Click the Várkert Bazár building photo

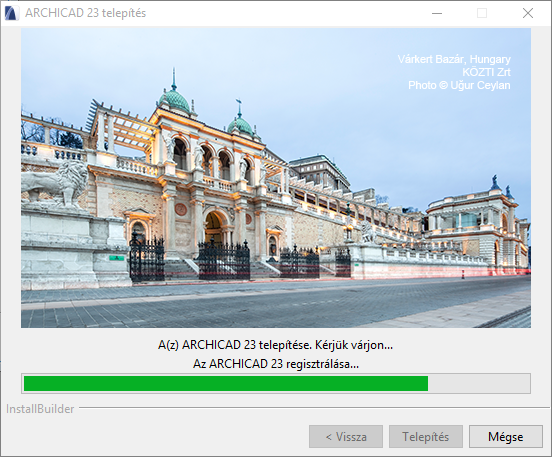(x=276, y=178)
